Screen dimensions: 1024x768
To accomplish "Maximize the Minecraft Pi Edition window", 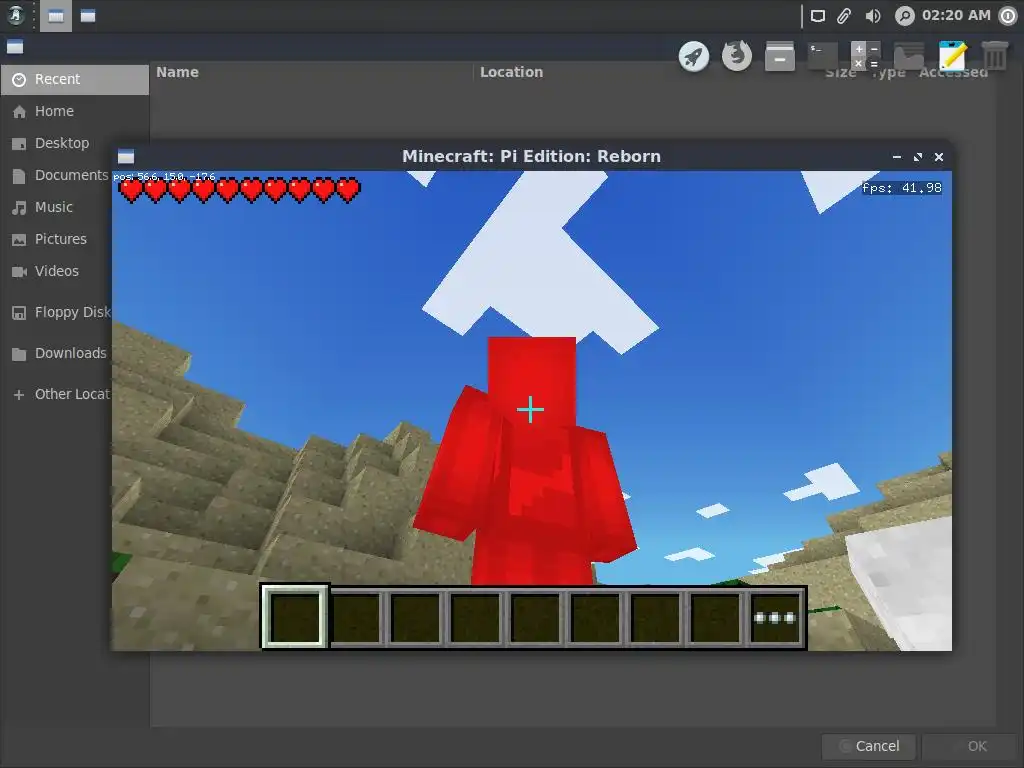I will pos(918,157).
